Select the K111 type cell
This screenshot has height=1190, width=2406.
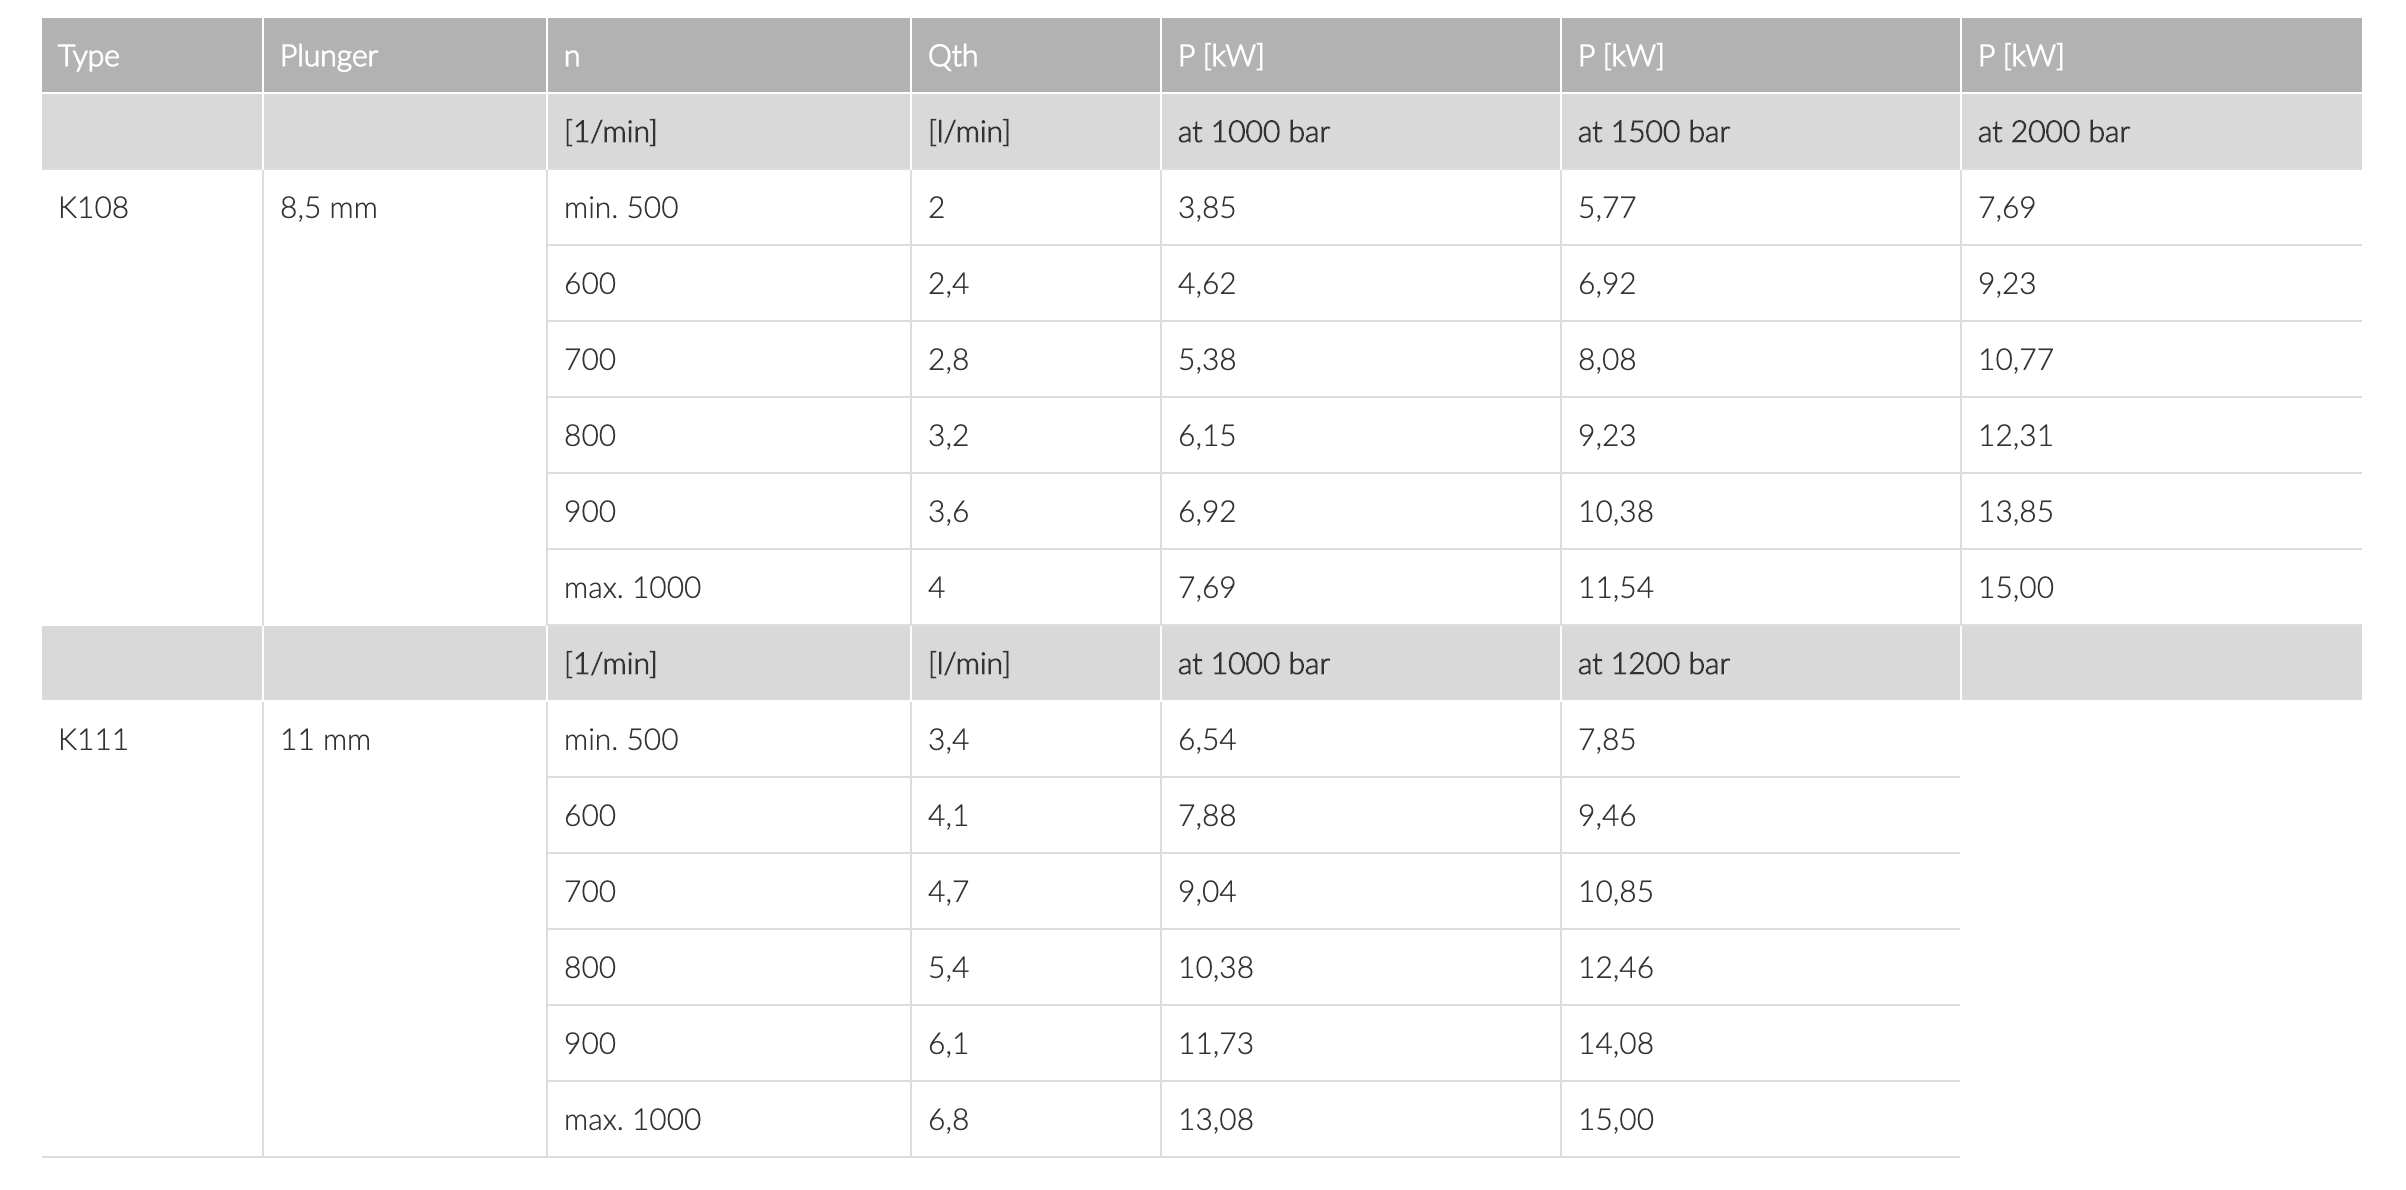click(x=93, y=740)
